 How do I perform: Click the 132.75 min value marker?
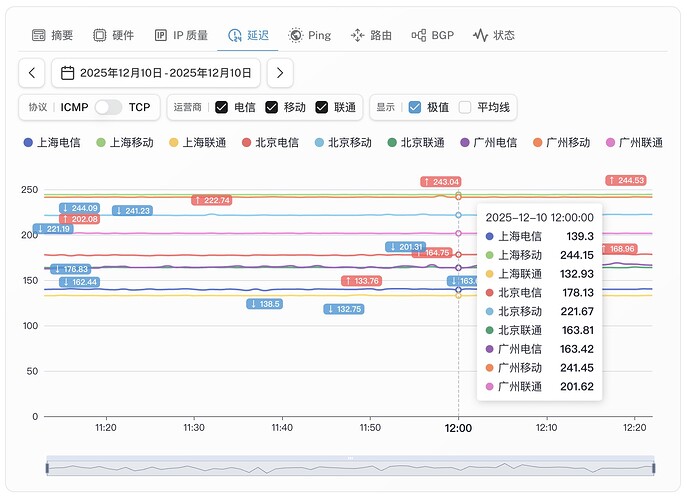[x=344, y=309]
